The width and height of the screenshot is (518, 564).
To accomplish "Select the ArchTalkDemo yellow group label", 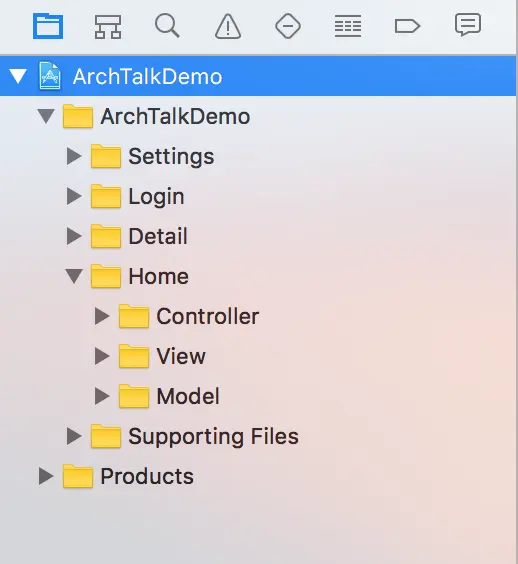I will click(175, 117).
